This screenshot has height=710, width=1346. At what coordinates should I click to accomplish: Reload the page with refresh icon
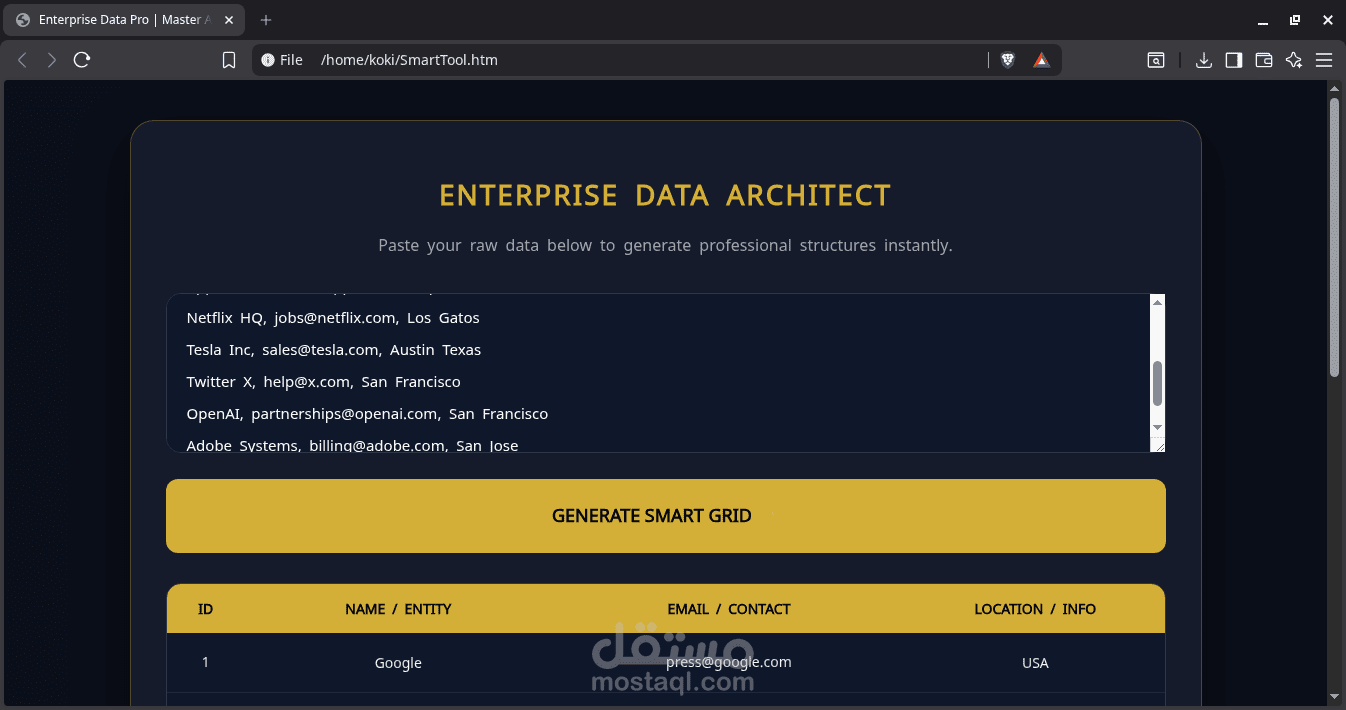(82, 60)
